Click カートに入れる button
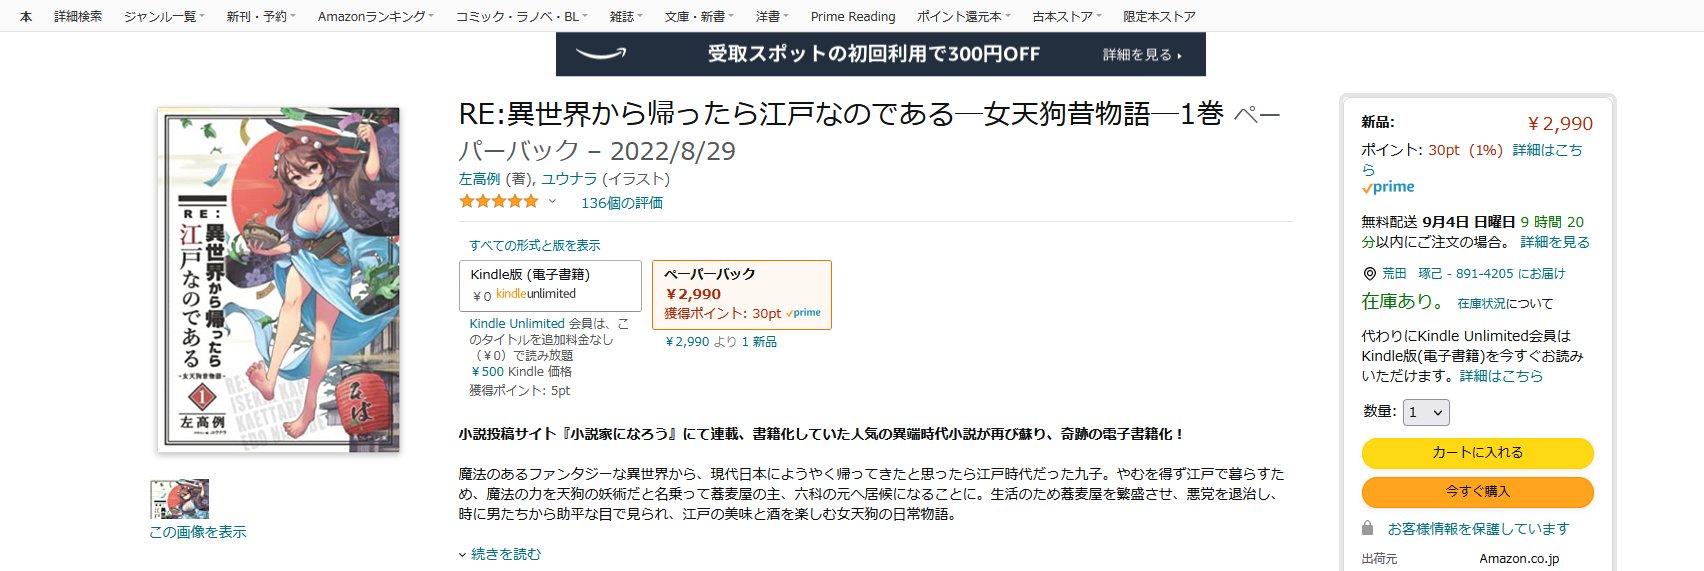The image size is (1704, 571). [x=1477, y=453]
